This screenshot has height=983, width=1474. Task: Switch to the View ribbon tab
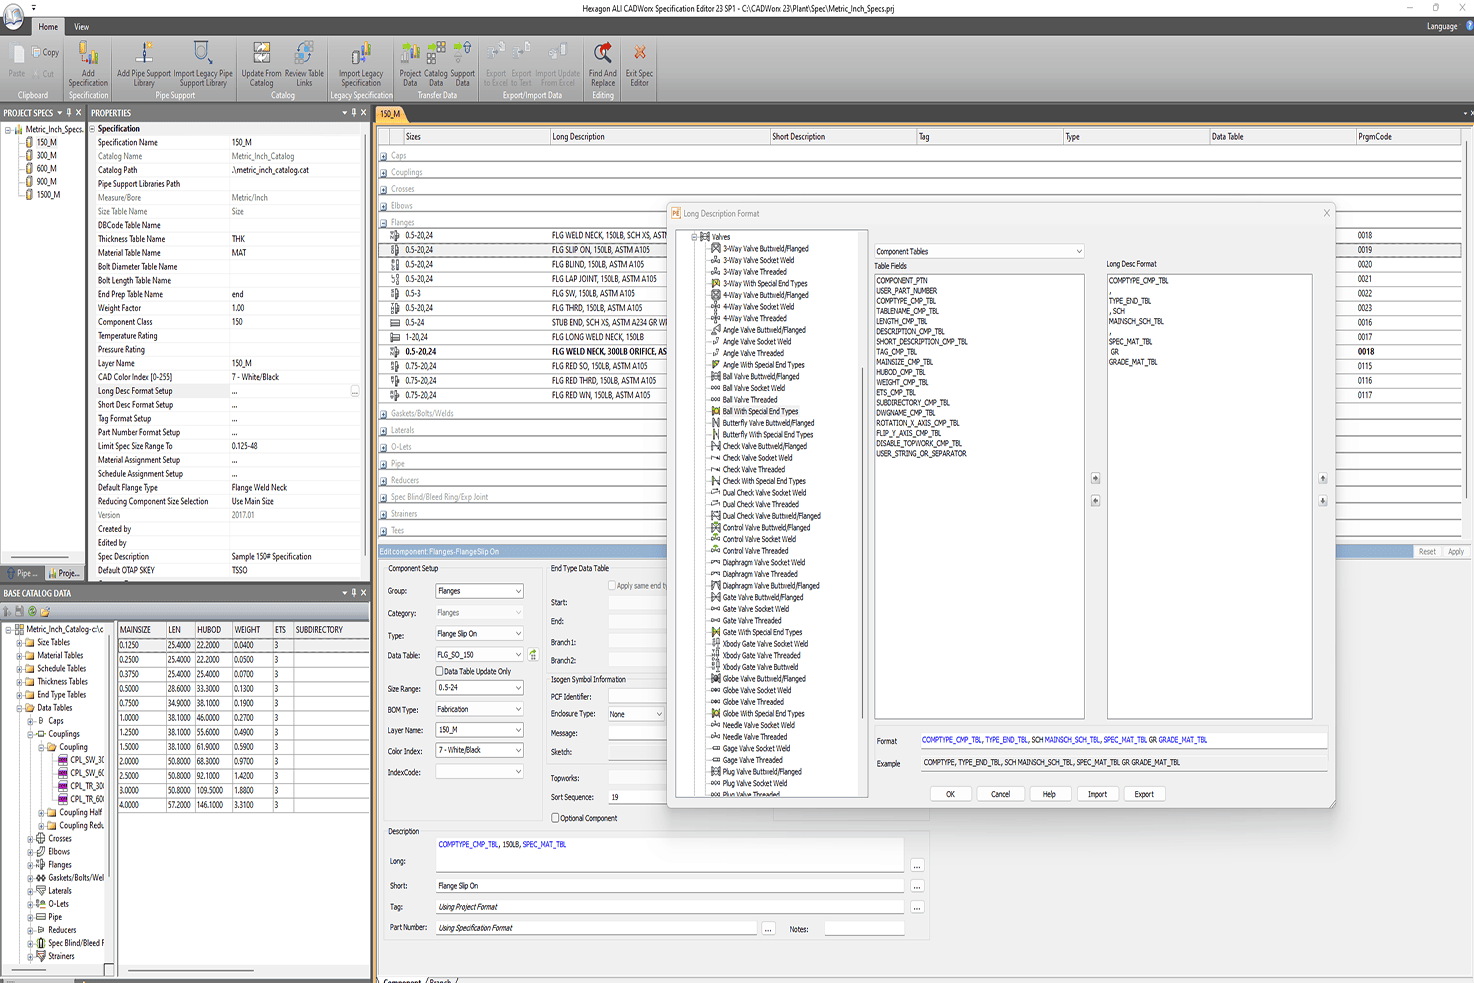81,27
